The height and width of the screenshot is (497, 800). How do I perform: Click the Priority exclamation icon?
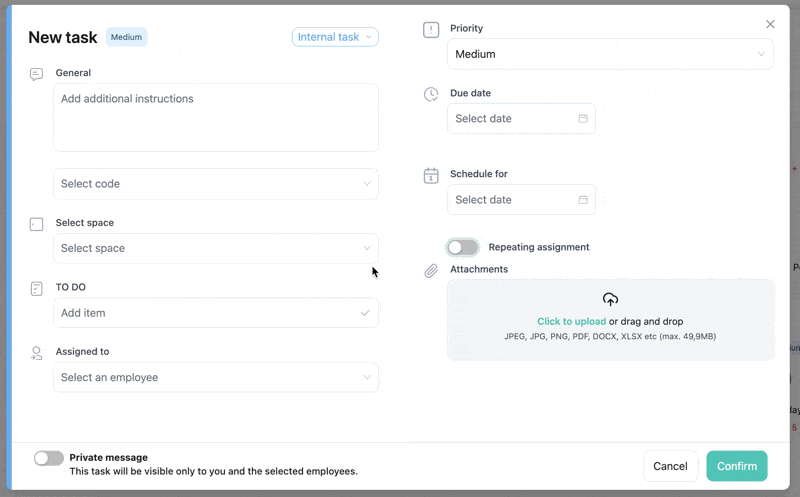(x=431, y=30)
